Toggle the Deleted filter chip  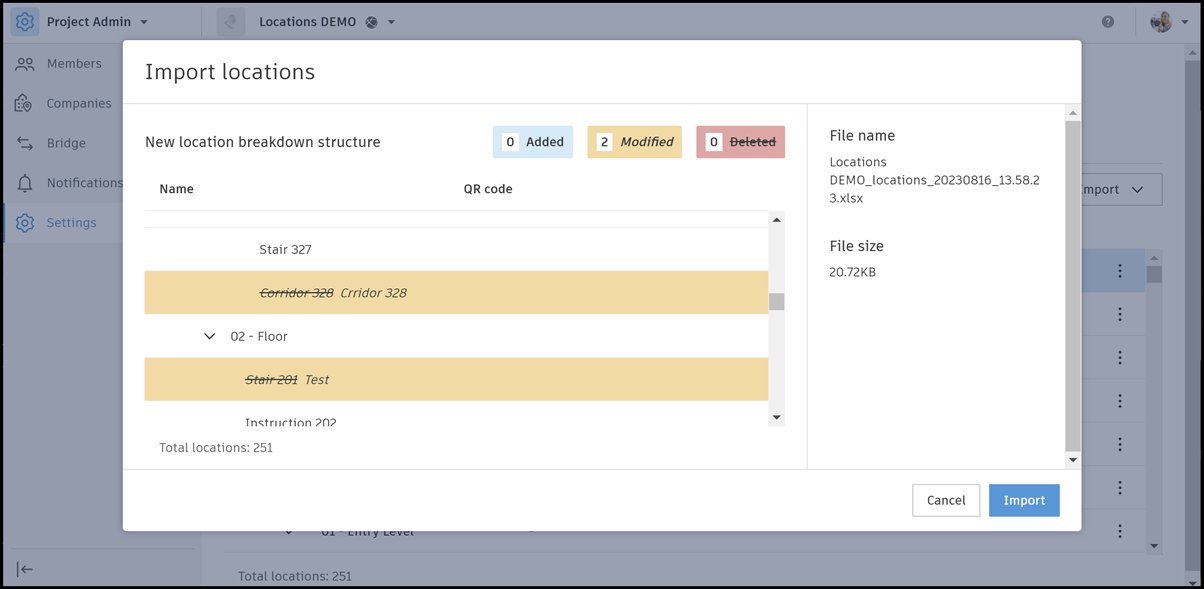(x=740, y=142)
